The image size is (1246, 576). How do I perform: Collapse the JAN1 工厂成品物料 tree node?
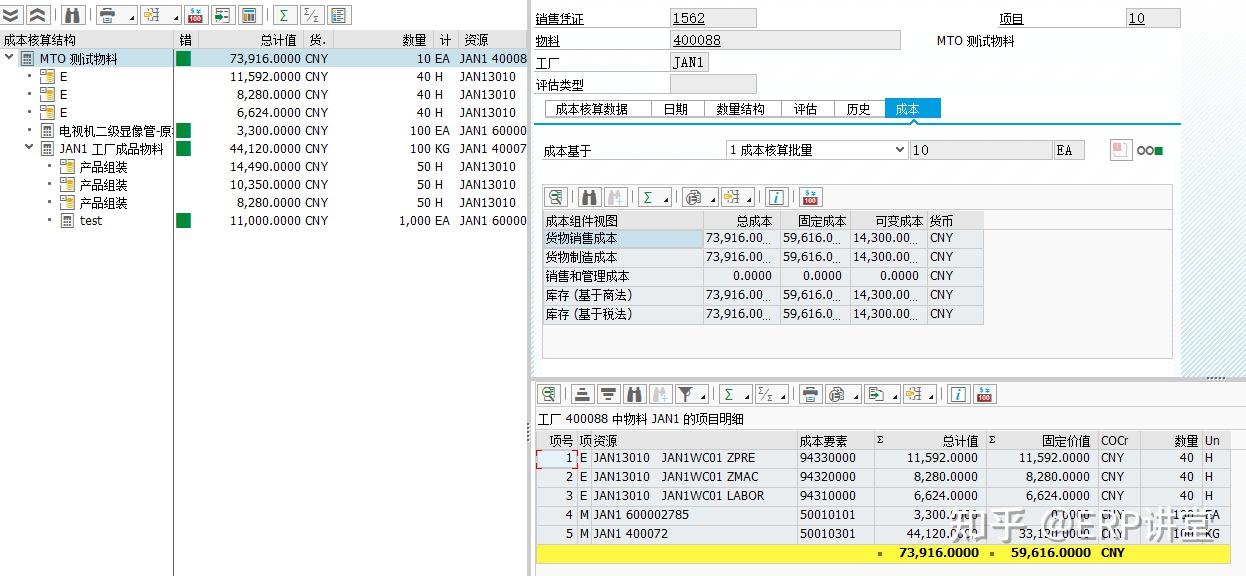click(x=28, y=148)
